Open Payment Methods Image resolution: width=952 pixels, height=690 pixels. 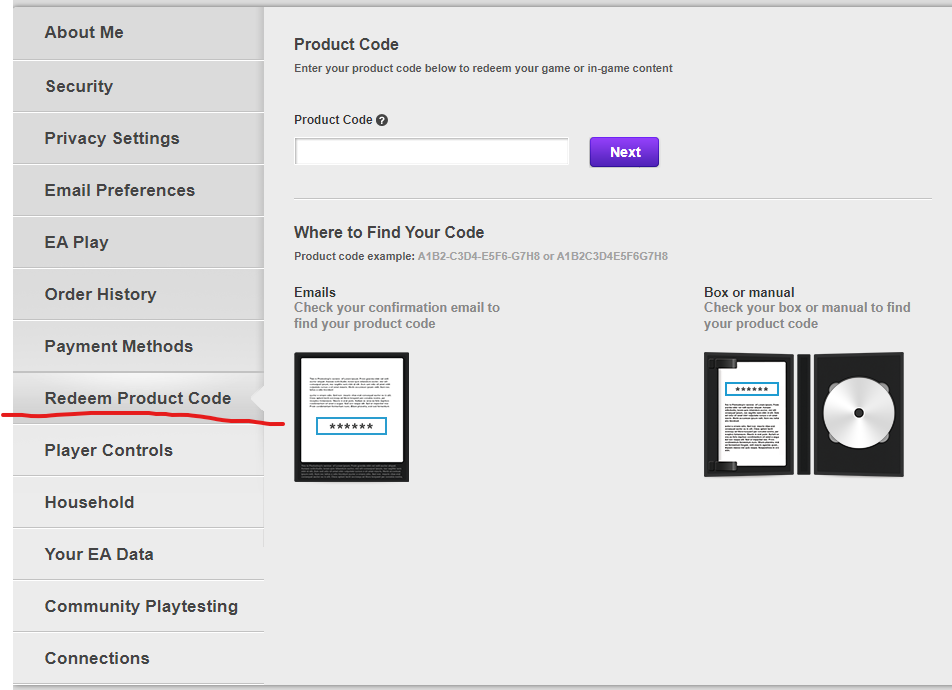(x=138, y=346)
